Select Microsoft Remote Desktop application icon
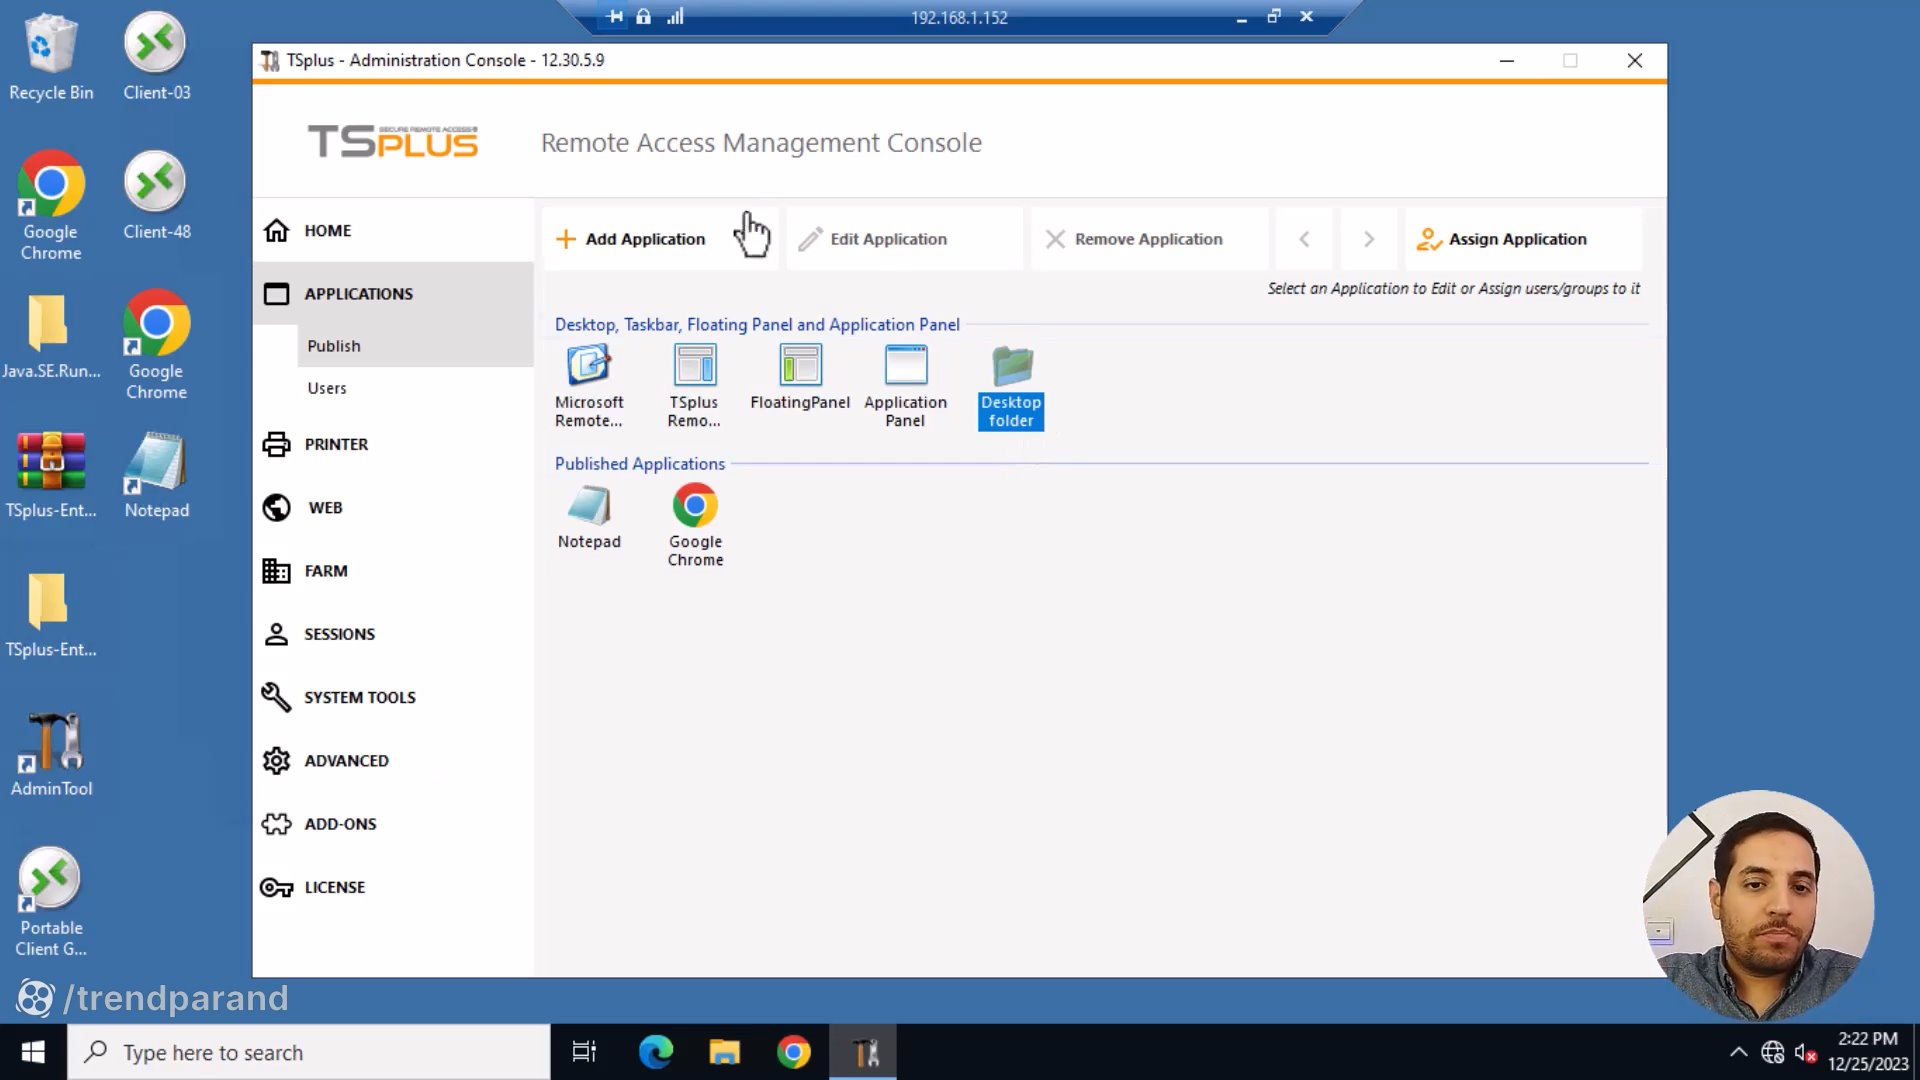 pyautogui.click(x=589, y=386)
